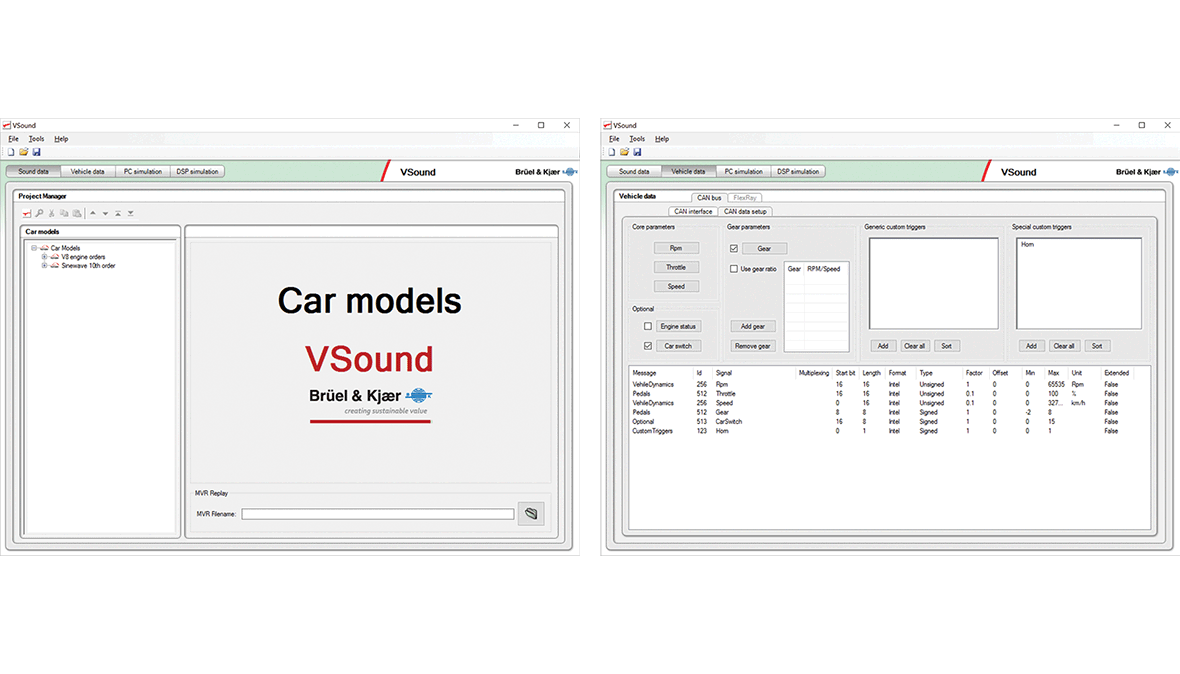
Task: Uncheck the Car switch checkbox
Action: [x=648, y=346]
